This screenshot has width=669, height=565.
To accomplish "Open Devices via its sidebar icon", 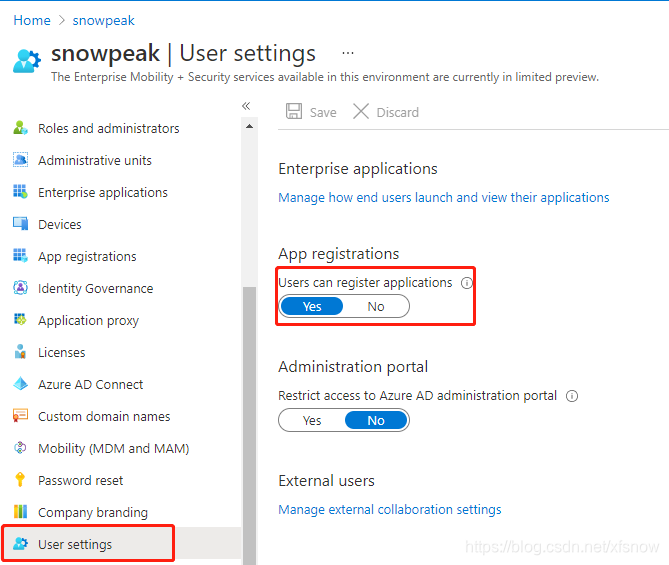I will coord(20,224).
